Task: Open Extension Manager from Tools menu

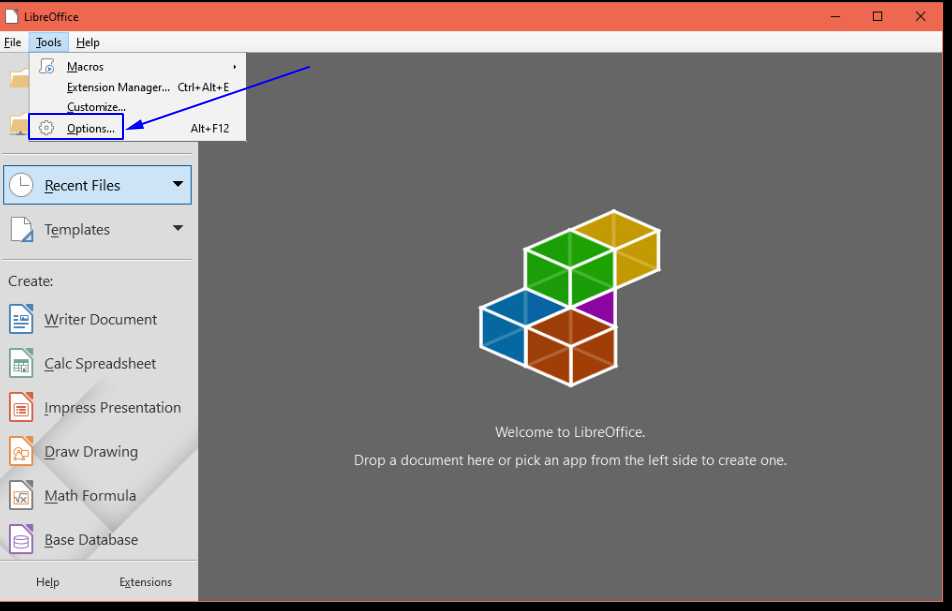Action: tap(138, 87)
